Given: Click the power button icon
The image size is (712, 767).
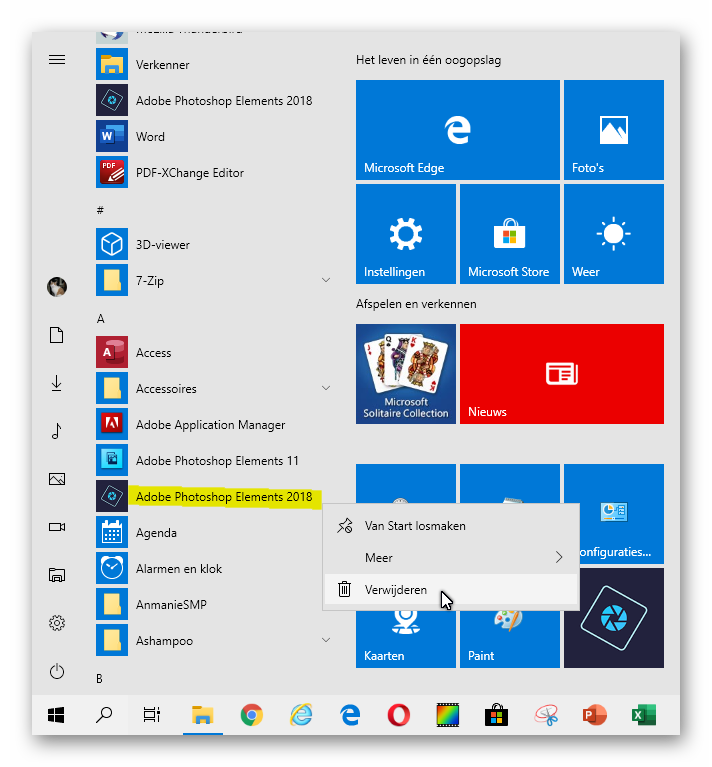Looking at the screenshot, I should (57, 671).
